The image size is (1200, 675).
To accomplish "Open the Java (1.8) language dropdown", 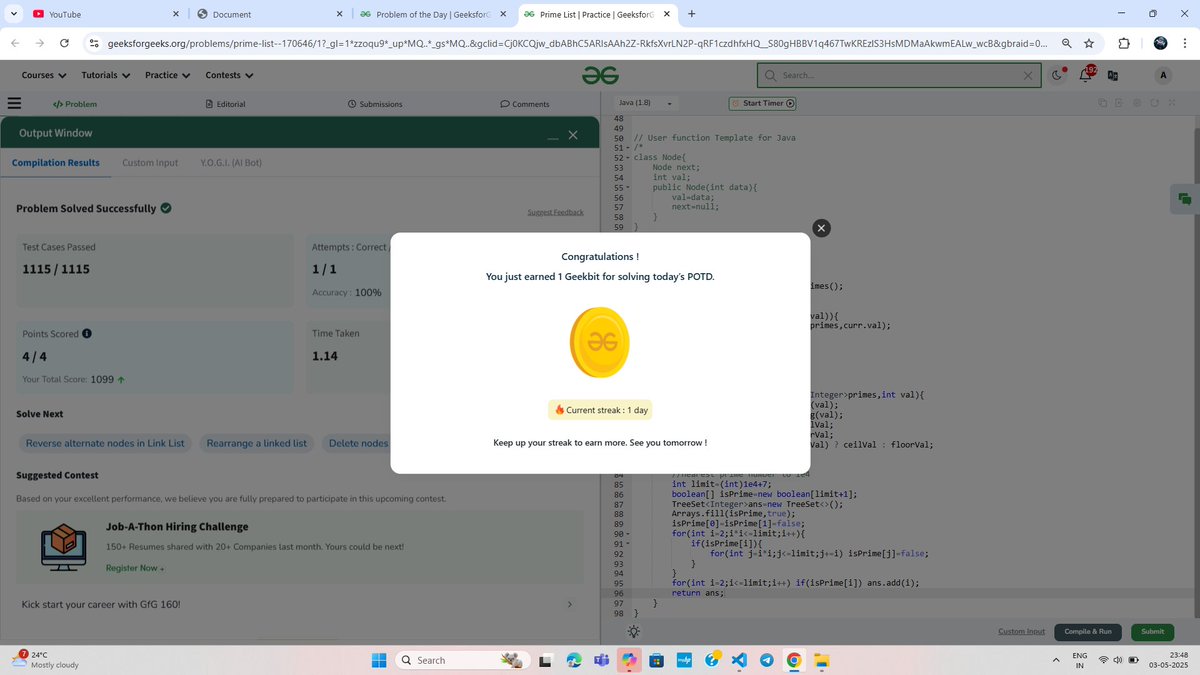I will (645, 103).
